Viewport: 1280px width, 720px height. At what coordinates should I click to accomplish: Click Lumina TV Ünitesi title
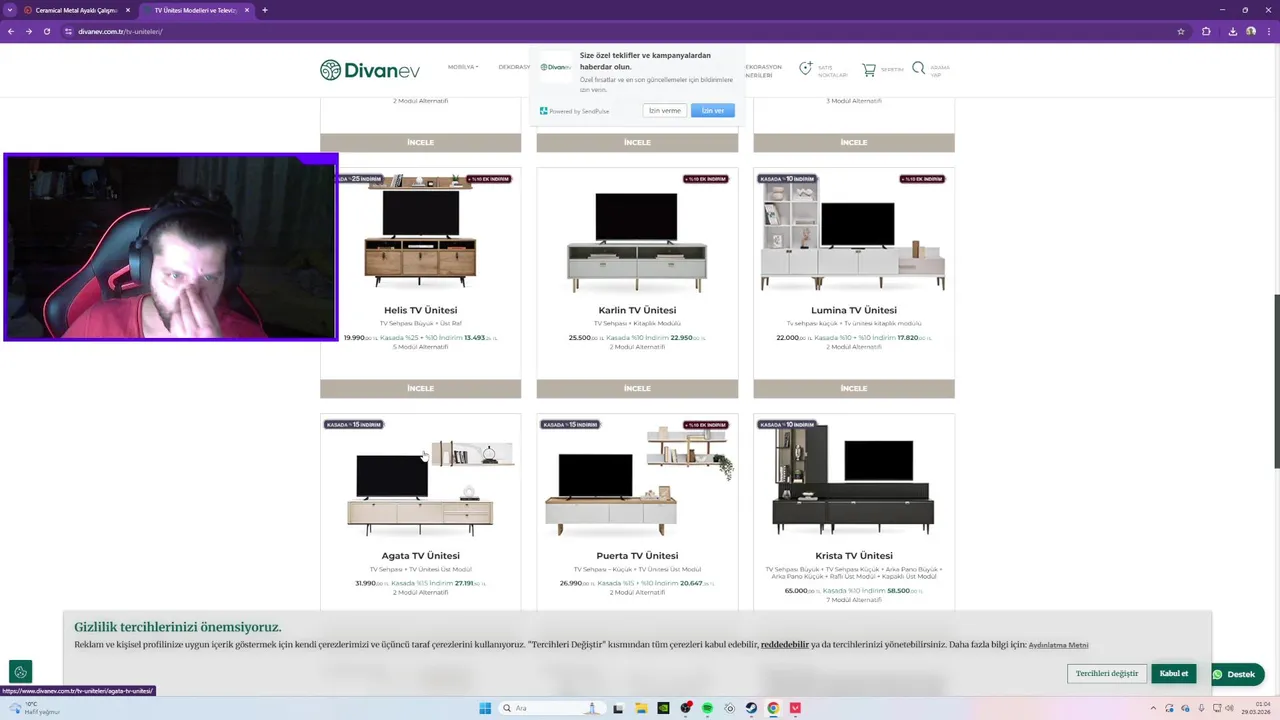coord(854,310)
